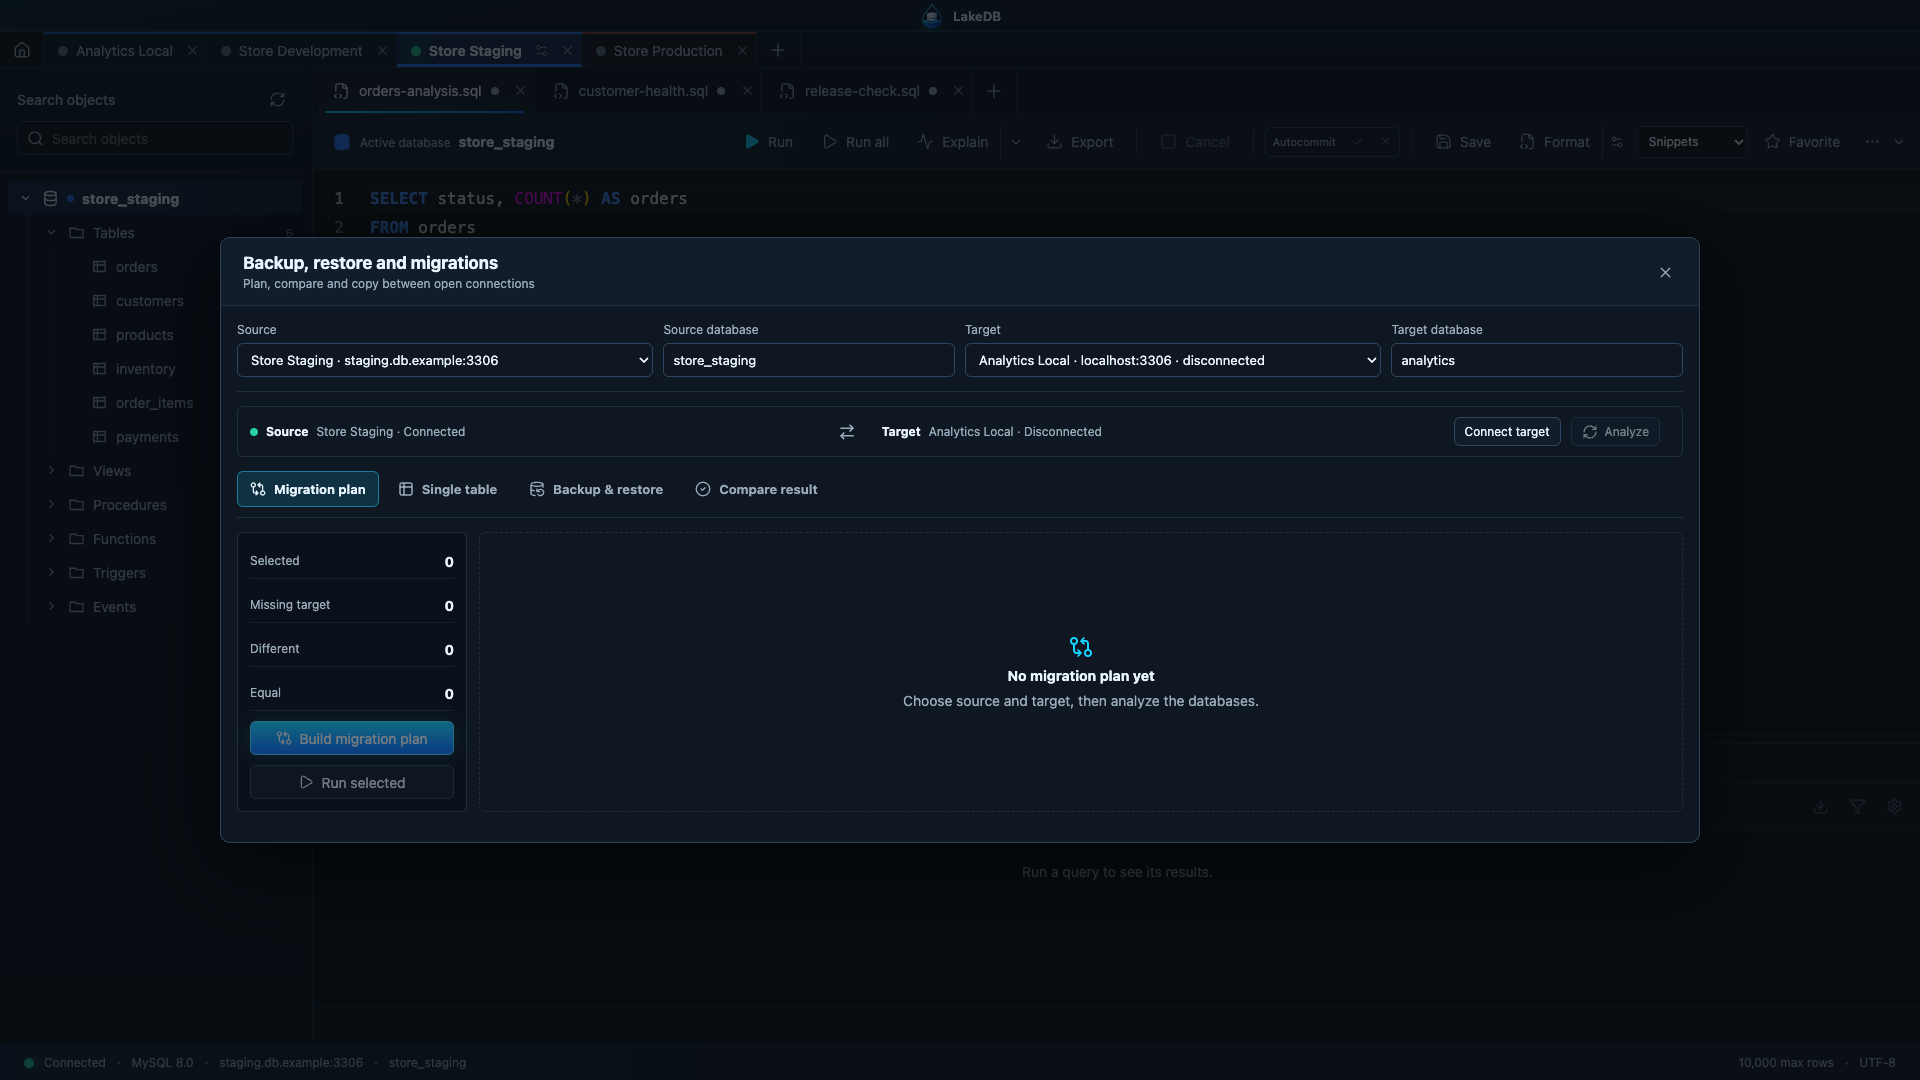Click the Export button
This screenshot has width=1920, height=1080.
pyautogui.click(x=1080, y=142)
